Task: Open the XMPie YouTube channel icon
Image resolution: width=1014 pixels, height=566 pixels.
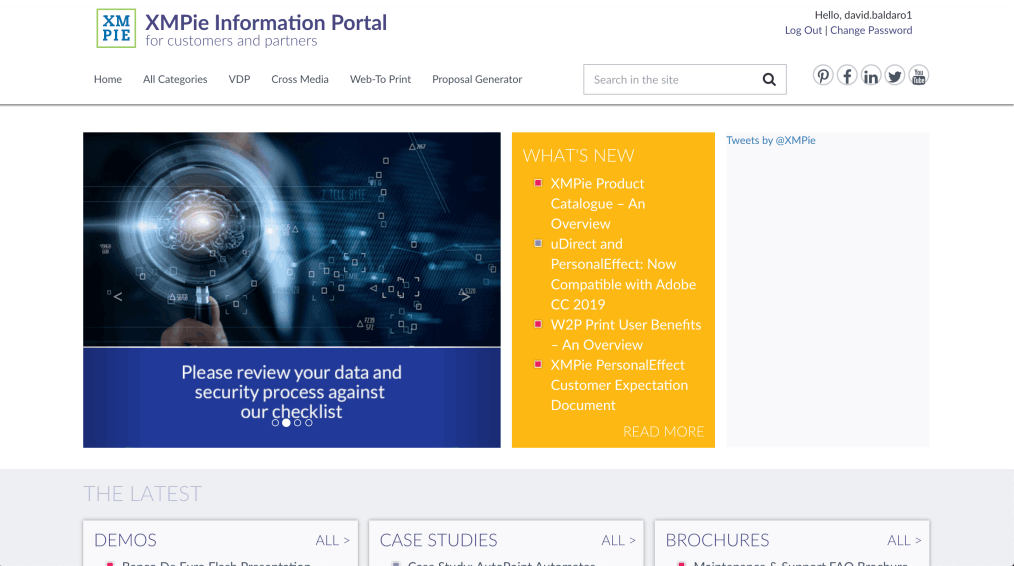Action: coord(918,76)
